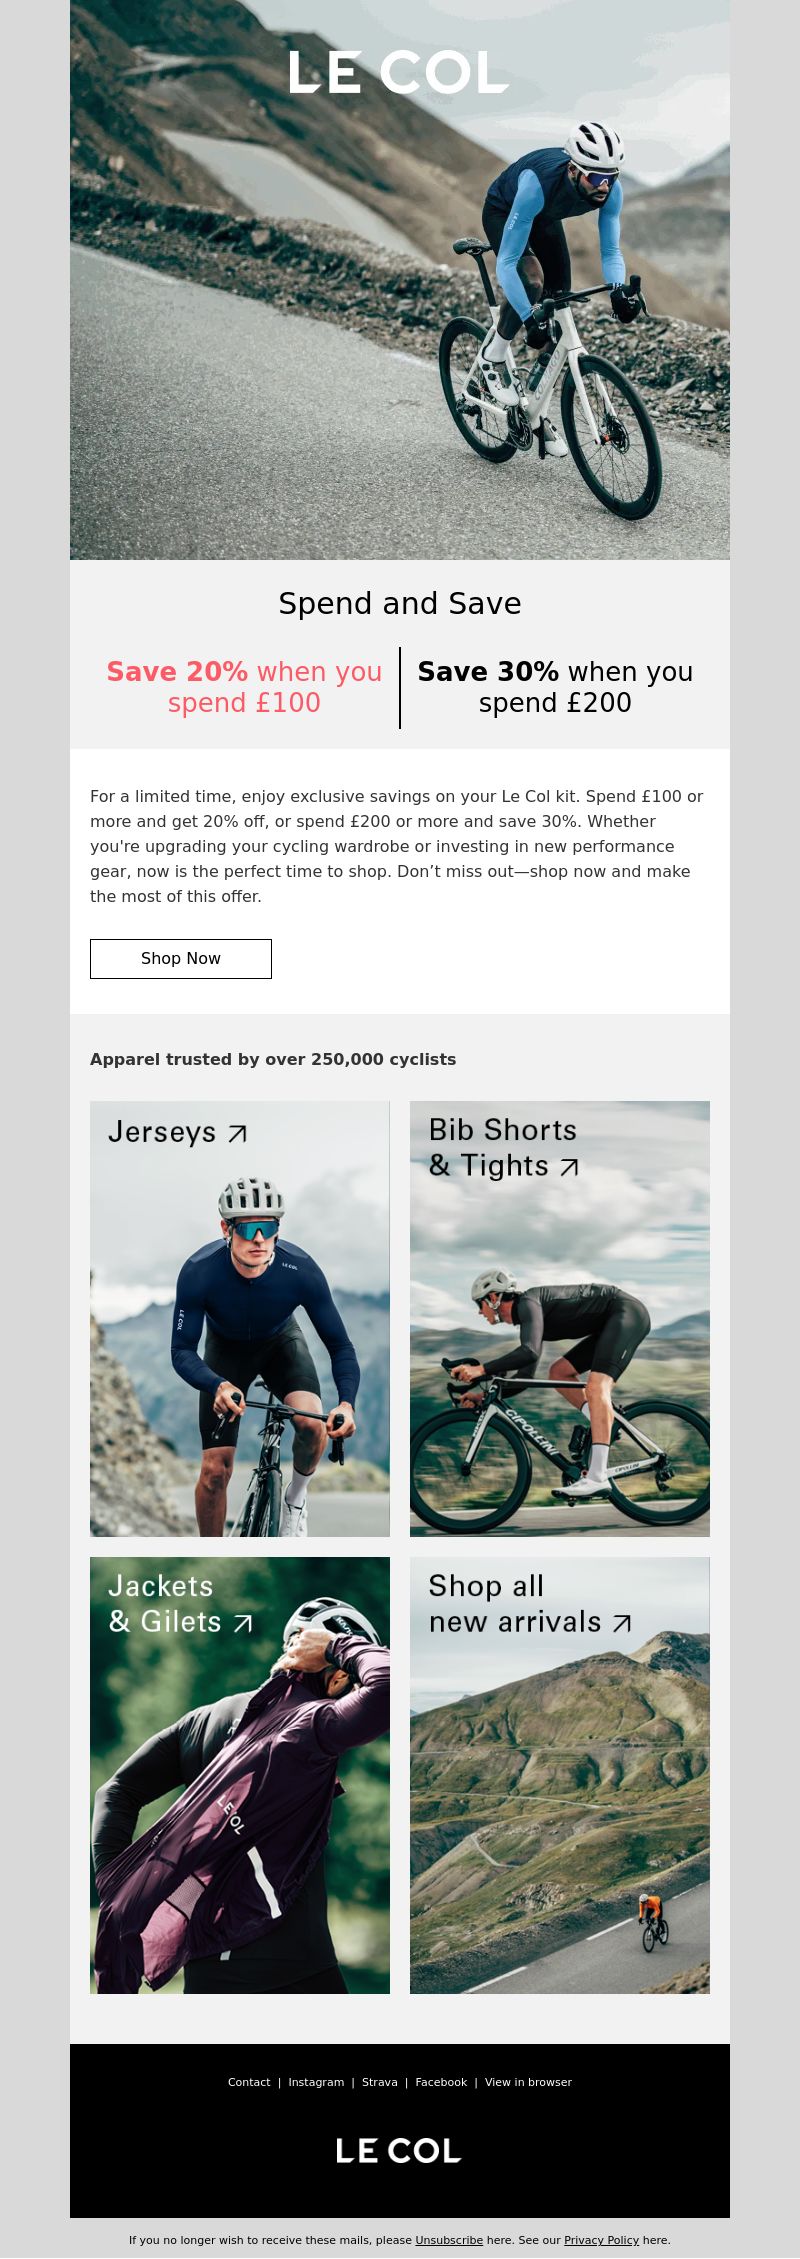
Task: Open the Shop all new arrivals tile
Action: click(x=560, y=1775)
